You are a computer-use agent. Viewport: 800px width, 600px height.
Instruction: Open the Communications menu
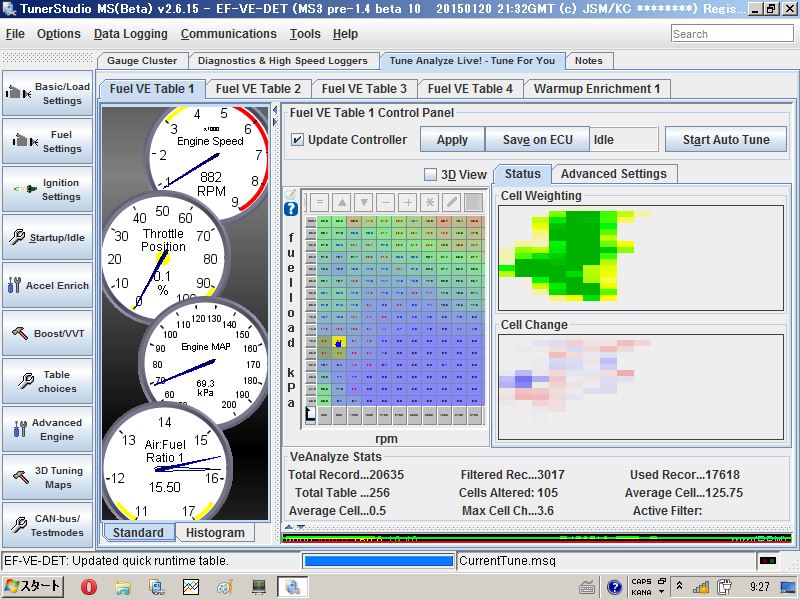[x=229, y=34]
